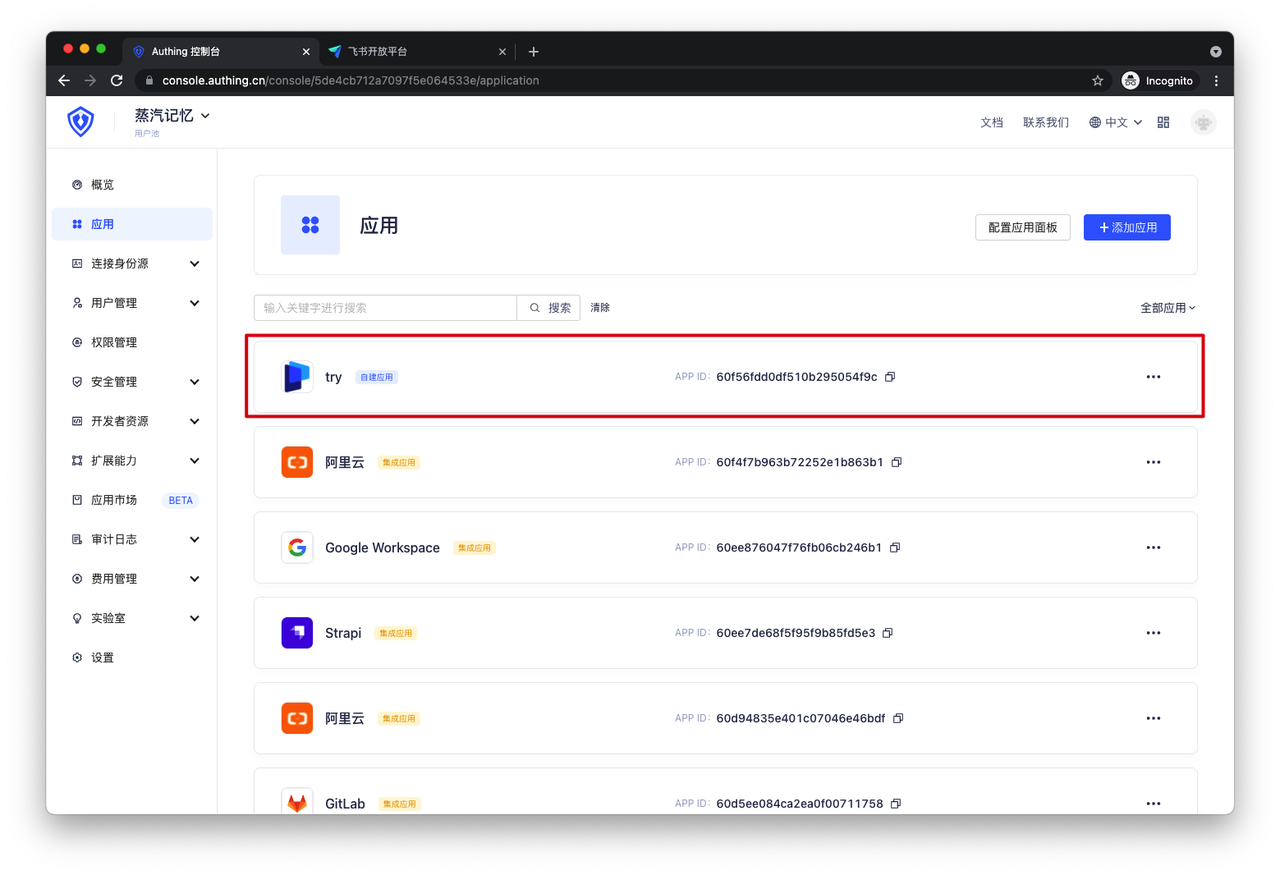
Task: Expand the 蒸汽记忆 user pool dropdown
Action: pos(172,116)
